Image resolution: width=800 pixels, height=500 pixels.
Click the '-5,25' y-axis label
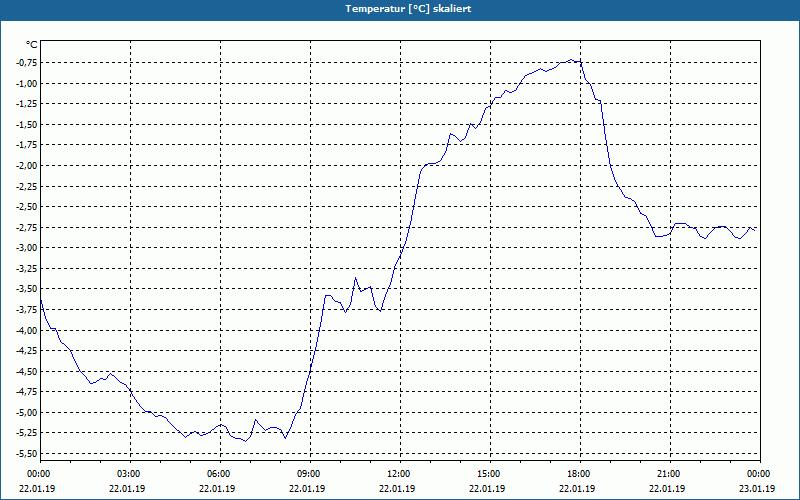pos(28,432)
